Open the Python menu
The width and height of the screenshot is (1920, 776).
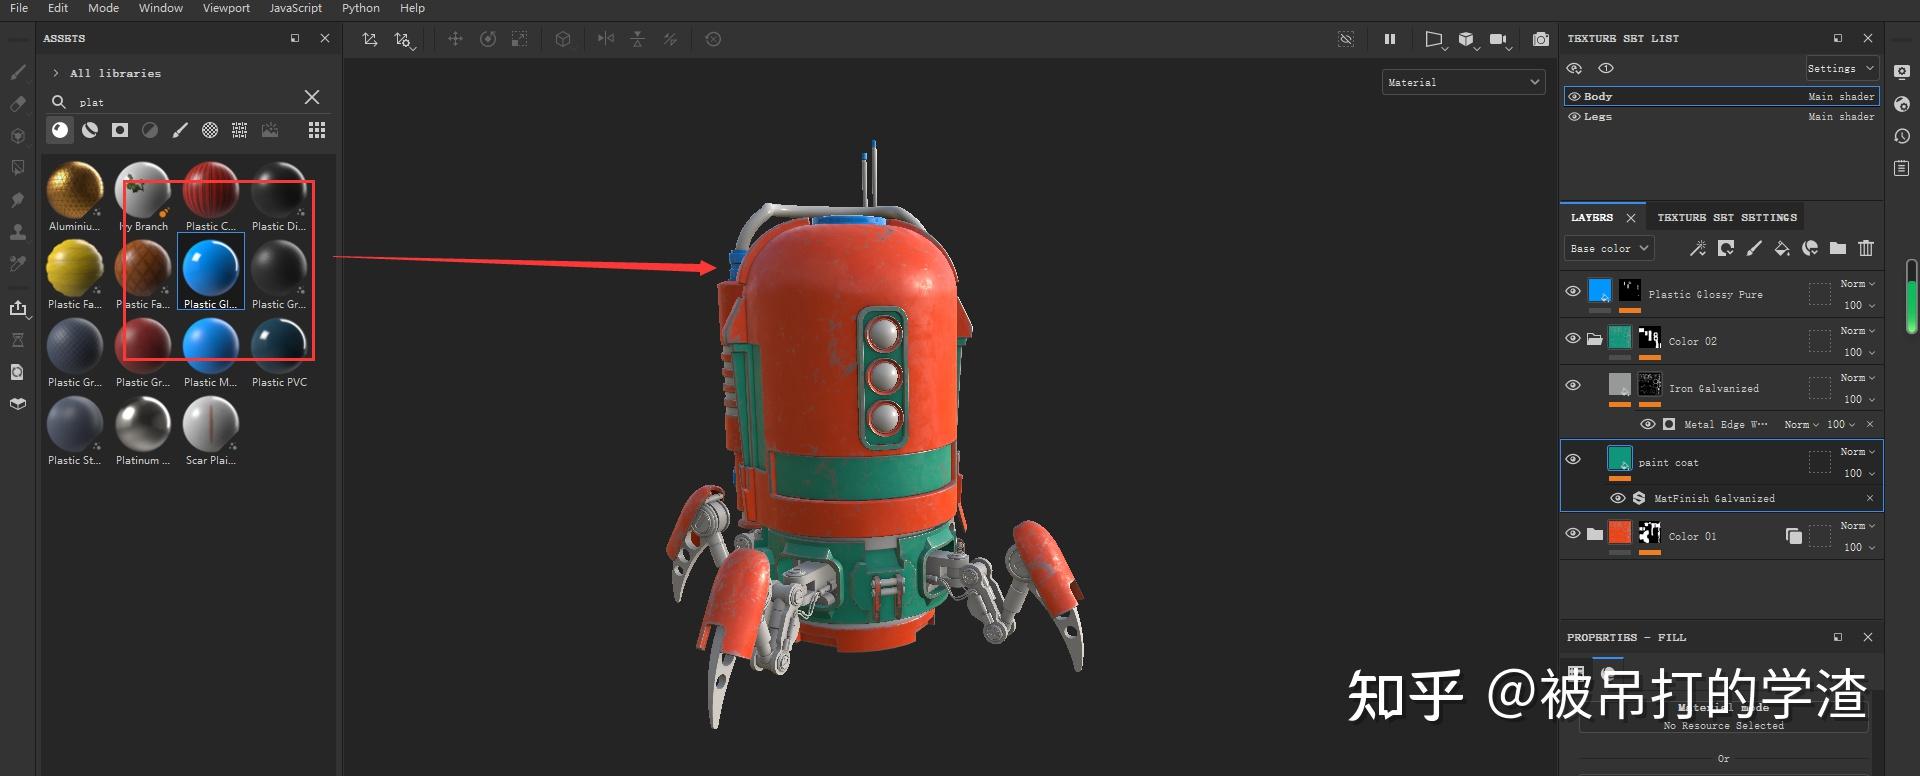pos(361,8)
